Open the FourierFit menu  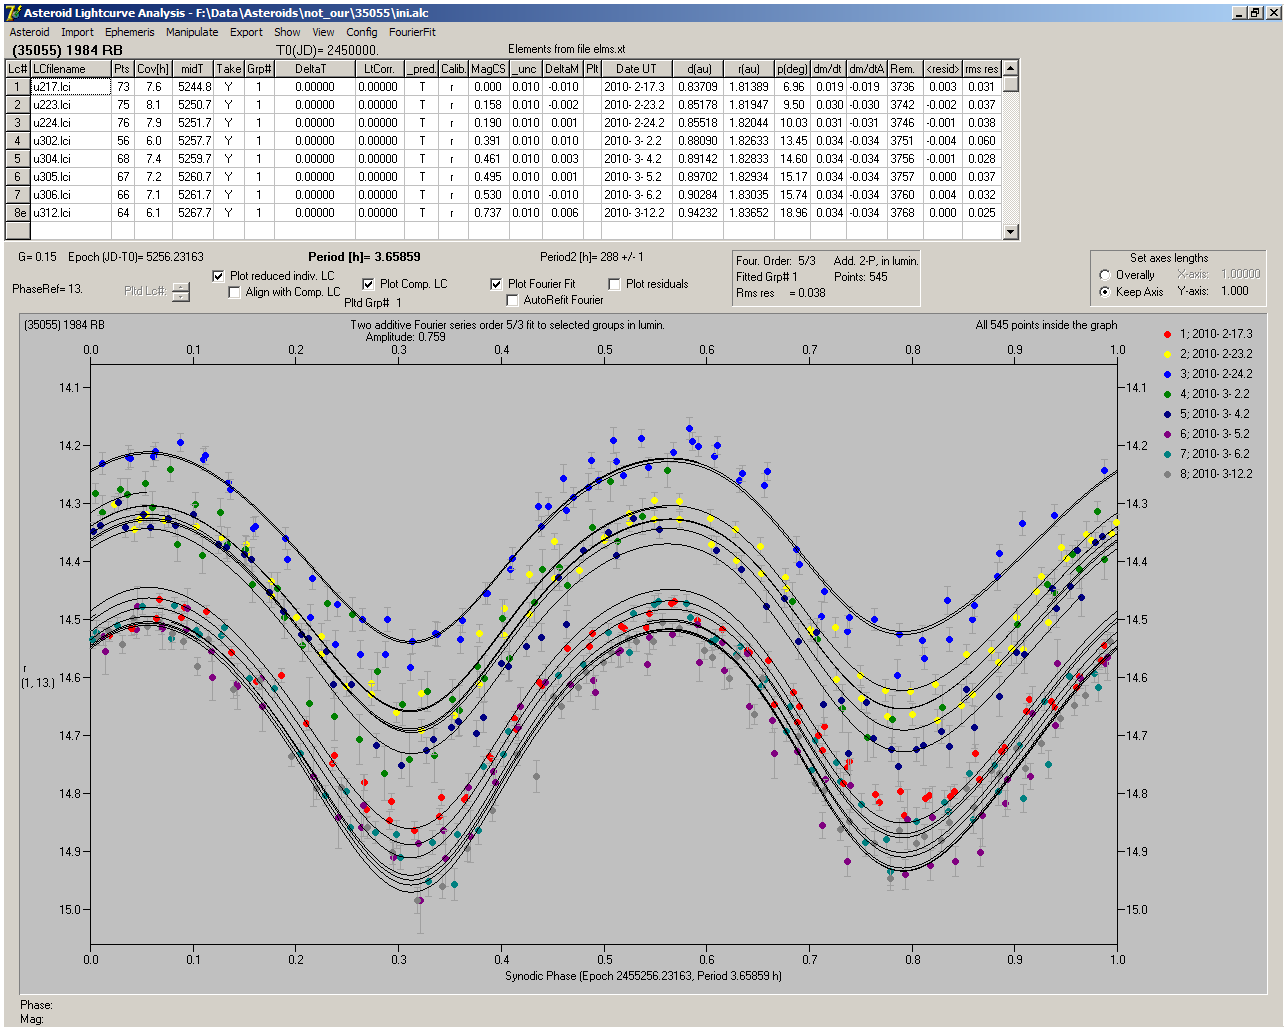[412, 32]
